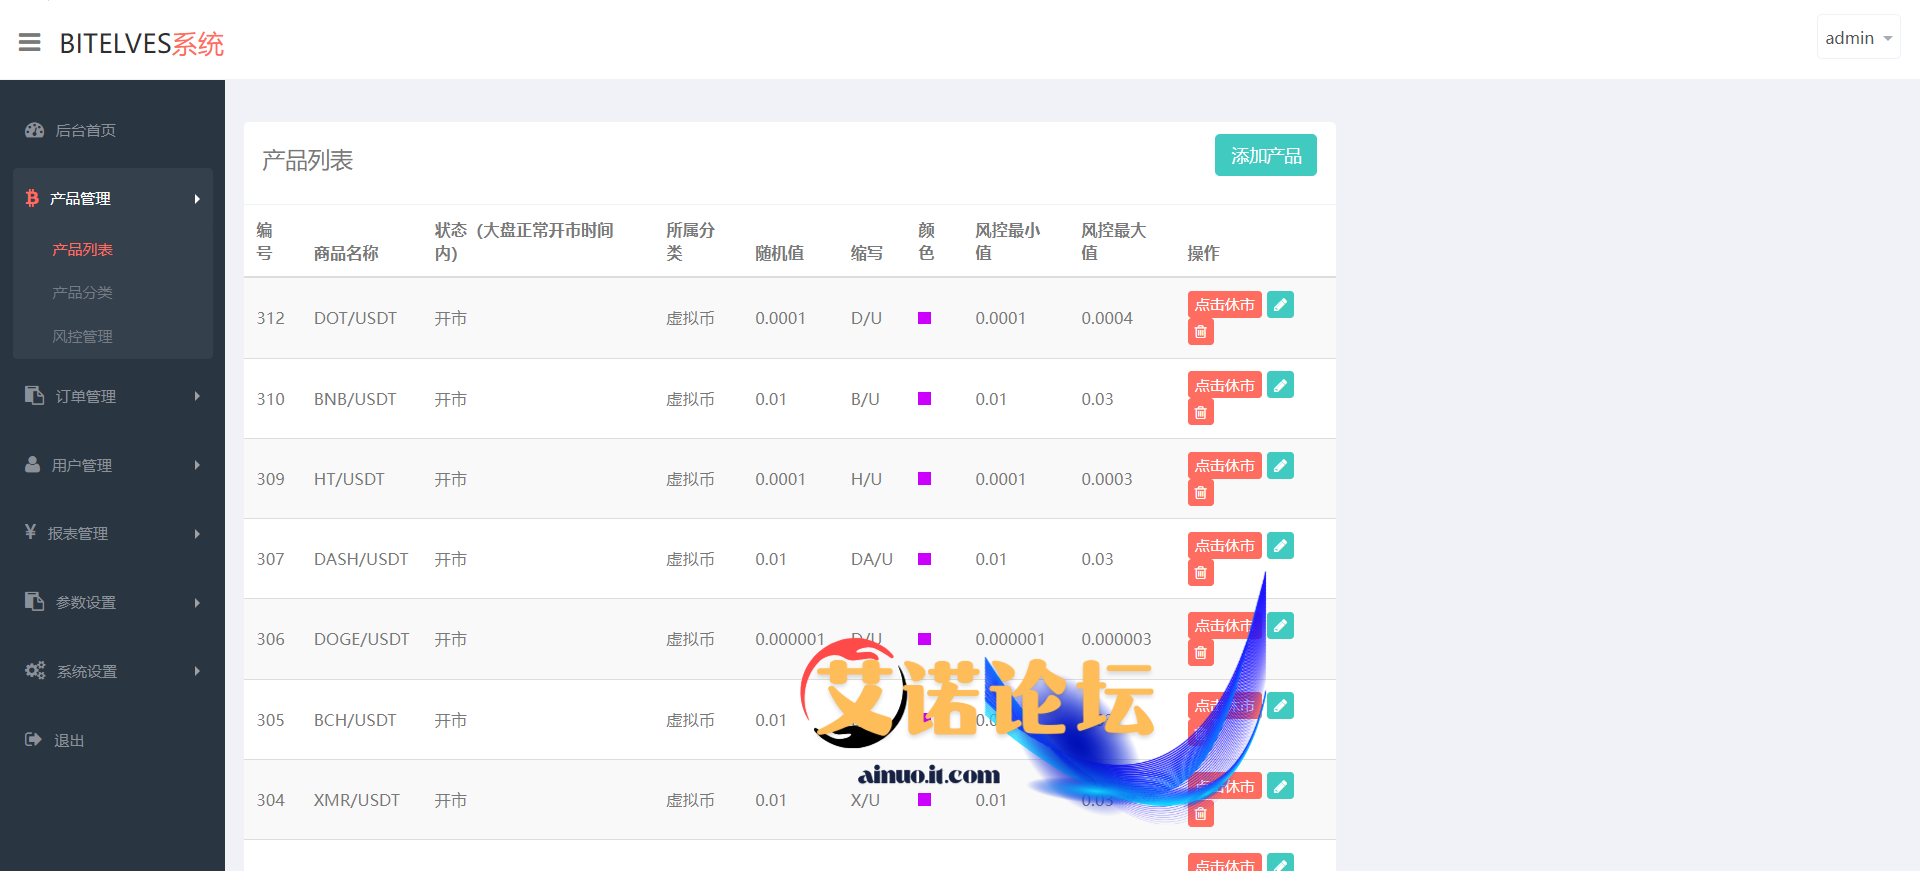Click the bitcoin icon next to 产品管理

(32, 198)
